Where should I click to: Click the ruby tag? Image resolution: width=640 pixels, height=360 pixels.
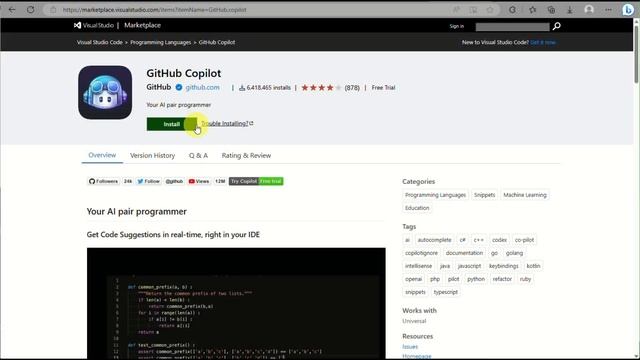(525, 279)
